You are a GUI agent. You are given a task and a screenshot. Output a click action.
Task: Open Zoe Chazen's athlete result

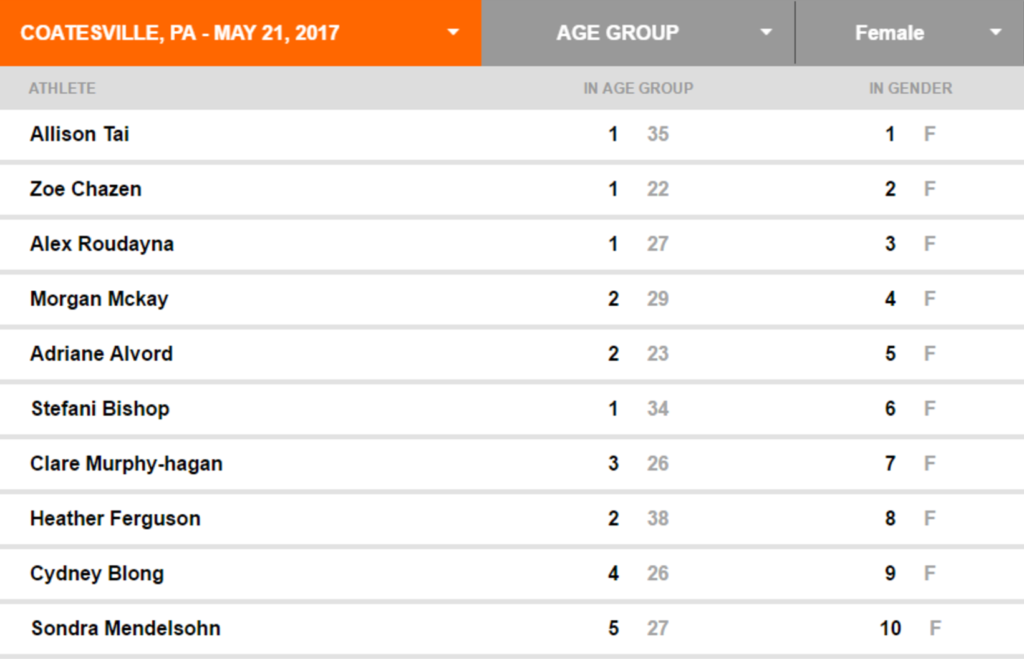click(x=512, y=189)
